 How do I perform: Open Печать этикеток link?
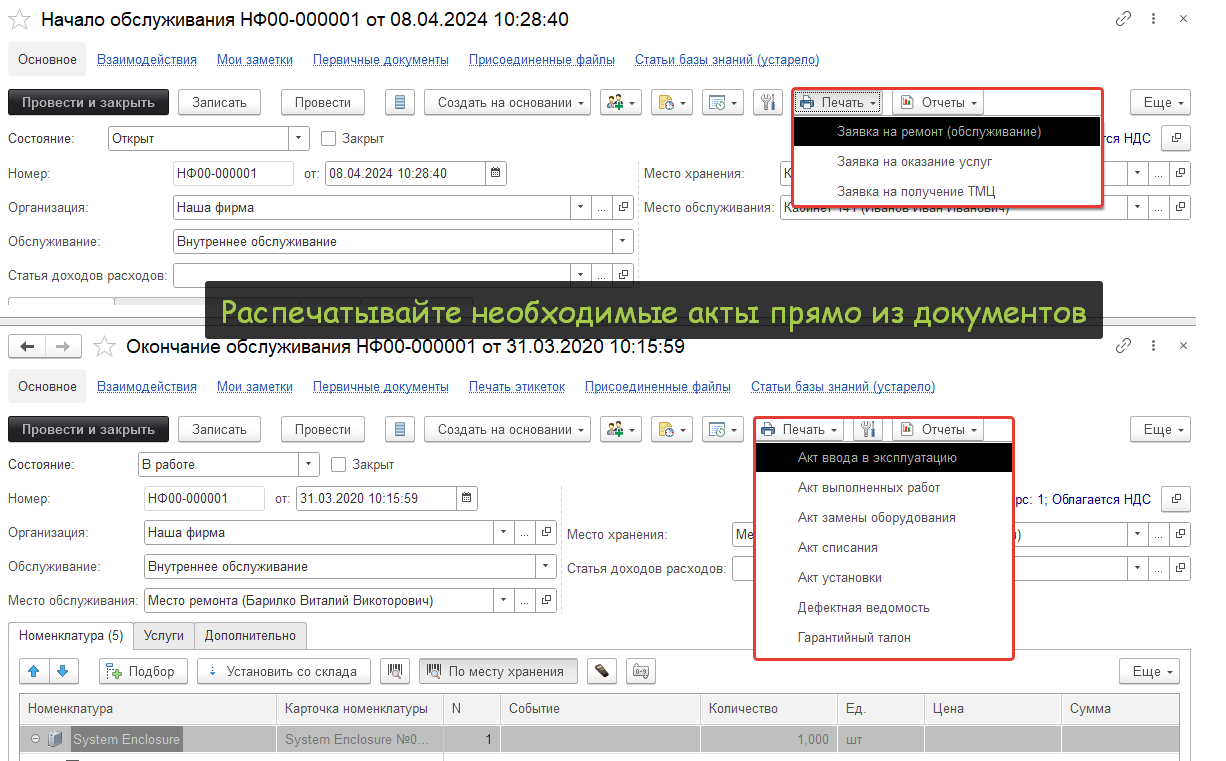tap(516, 386)
